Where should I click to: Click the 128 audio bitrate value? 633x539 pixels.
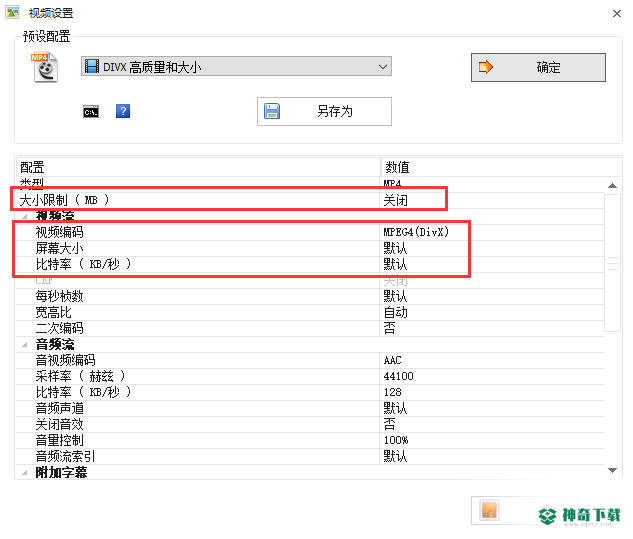(392, 392)
